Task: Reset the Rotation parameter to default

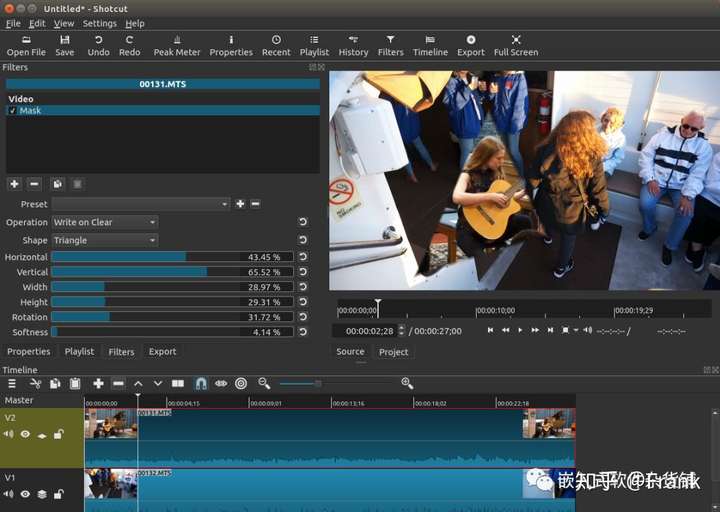Action: point(303,317)
